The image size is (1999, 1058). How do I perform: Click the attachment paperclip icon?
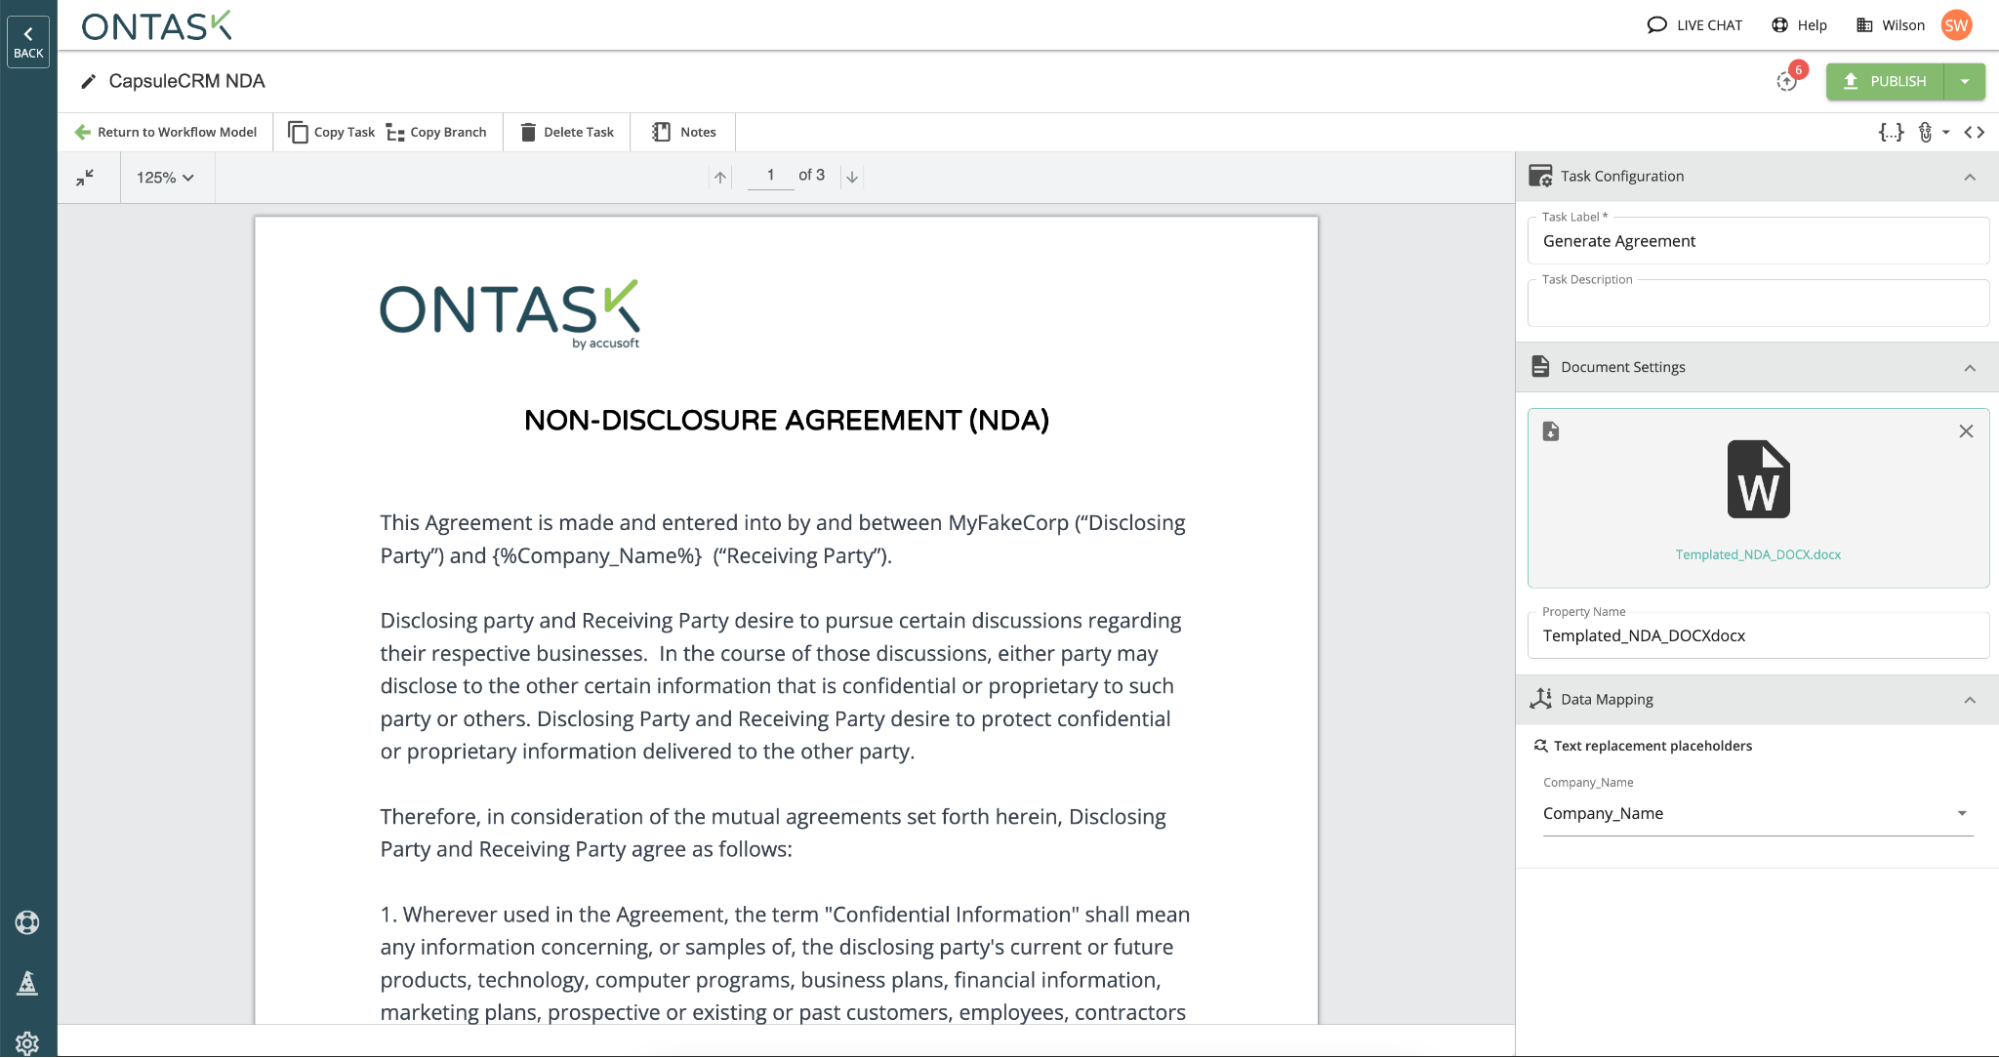click(1925, 132)
